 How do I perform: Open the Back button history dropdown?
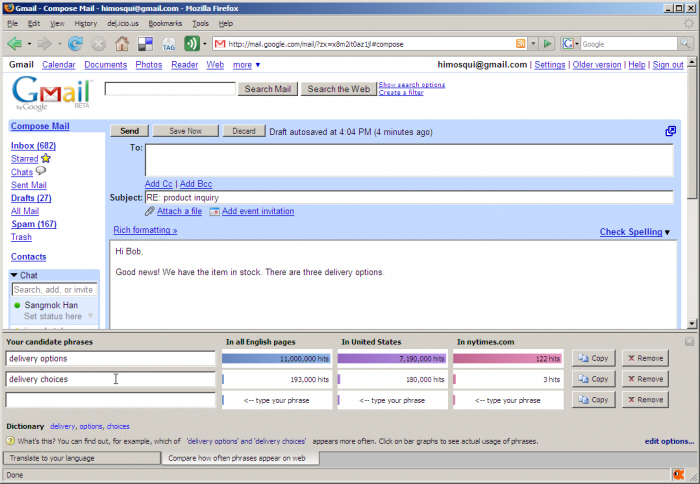29,44
